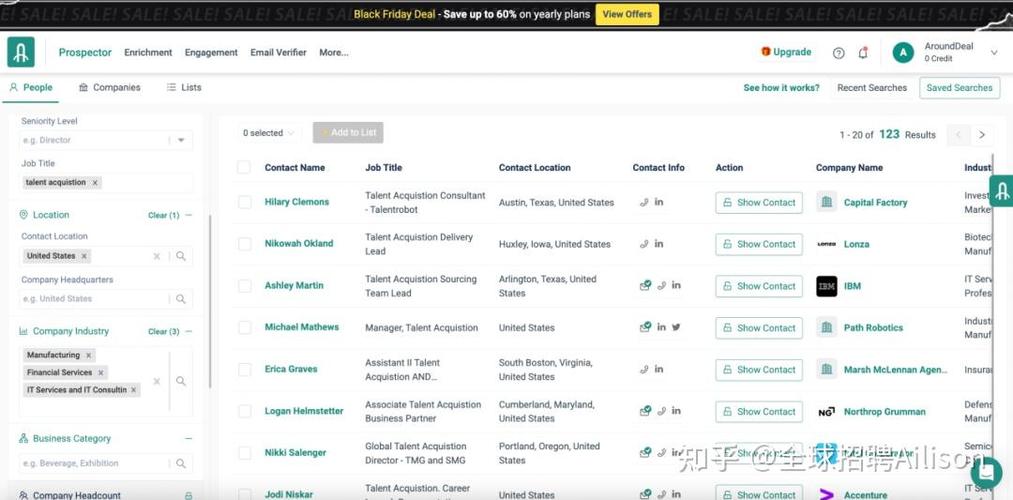
Task: Remove the Manufacturing industry tag
Action: [x=89, y=355]
